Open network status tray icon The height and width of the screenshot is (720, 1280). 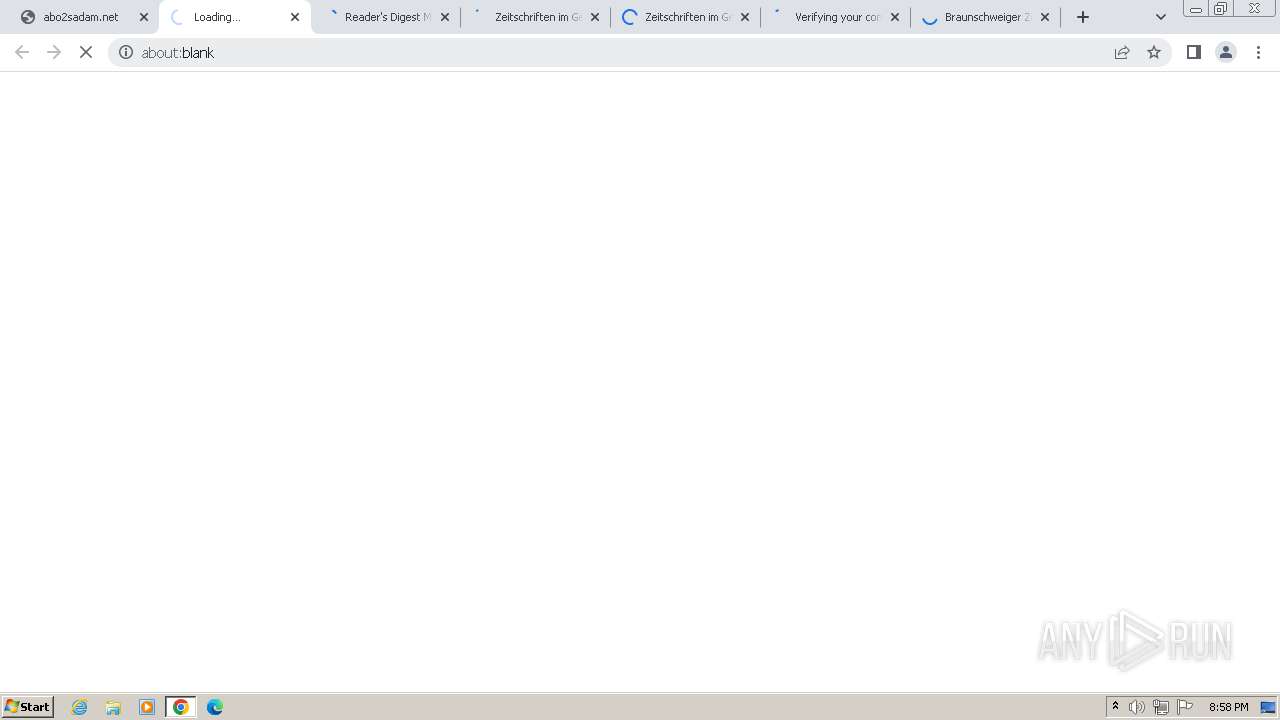(x=1161, y=707)
